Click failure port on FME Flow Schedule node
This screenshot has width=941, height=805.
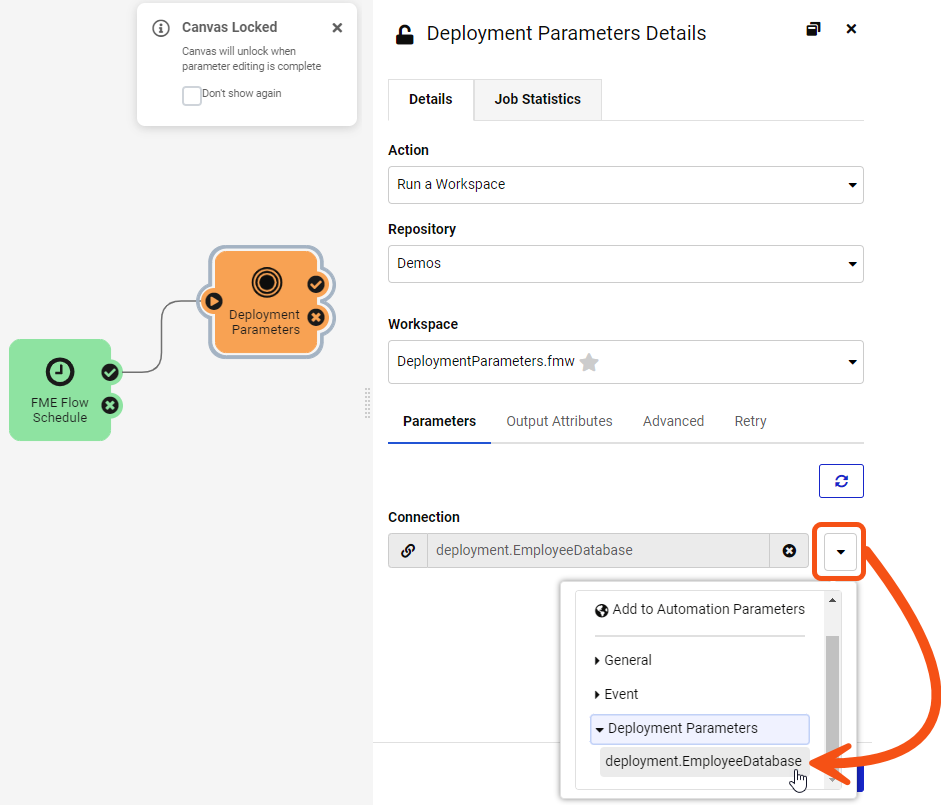(x=110, y=405)
